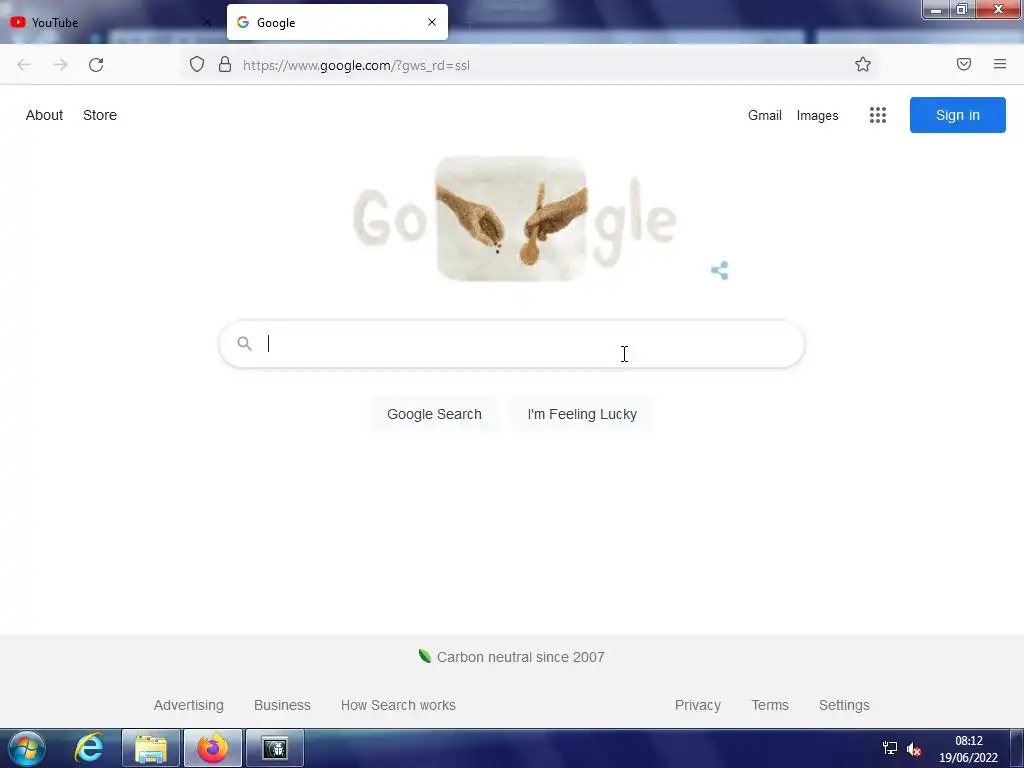The height and width of the screenshot is (768, 1024).
Task: Open Windows Explorer from the taskbar
Action: point(151,748)
